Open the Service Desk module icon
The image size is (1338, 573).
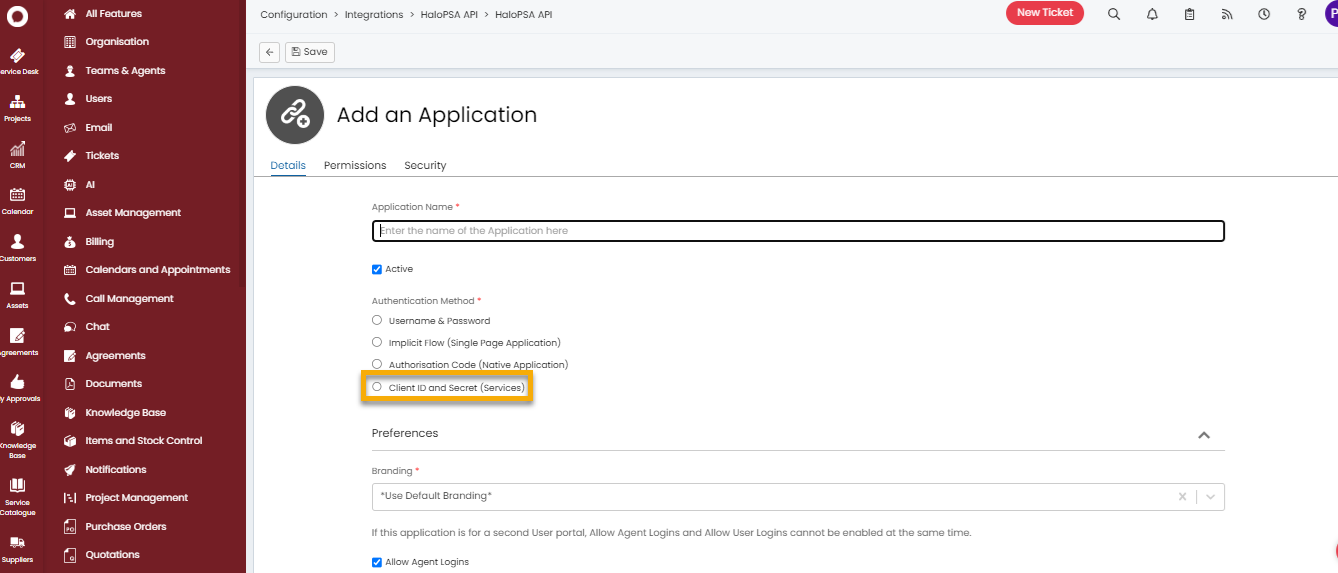click(17, 60)
